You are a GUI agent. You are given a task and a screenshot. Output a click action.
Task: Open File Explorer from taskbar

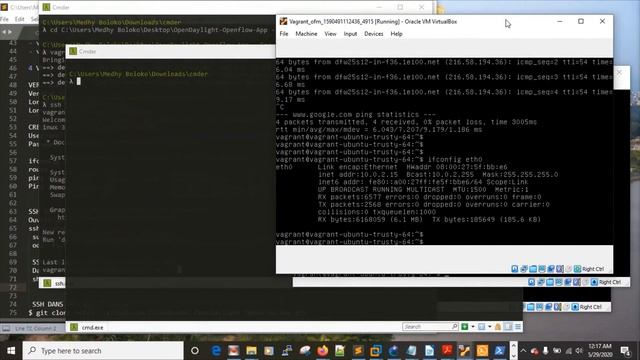click(x=251, y=351)
